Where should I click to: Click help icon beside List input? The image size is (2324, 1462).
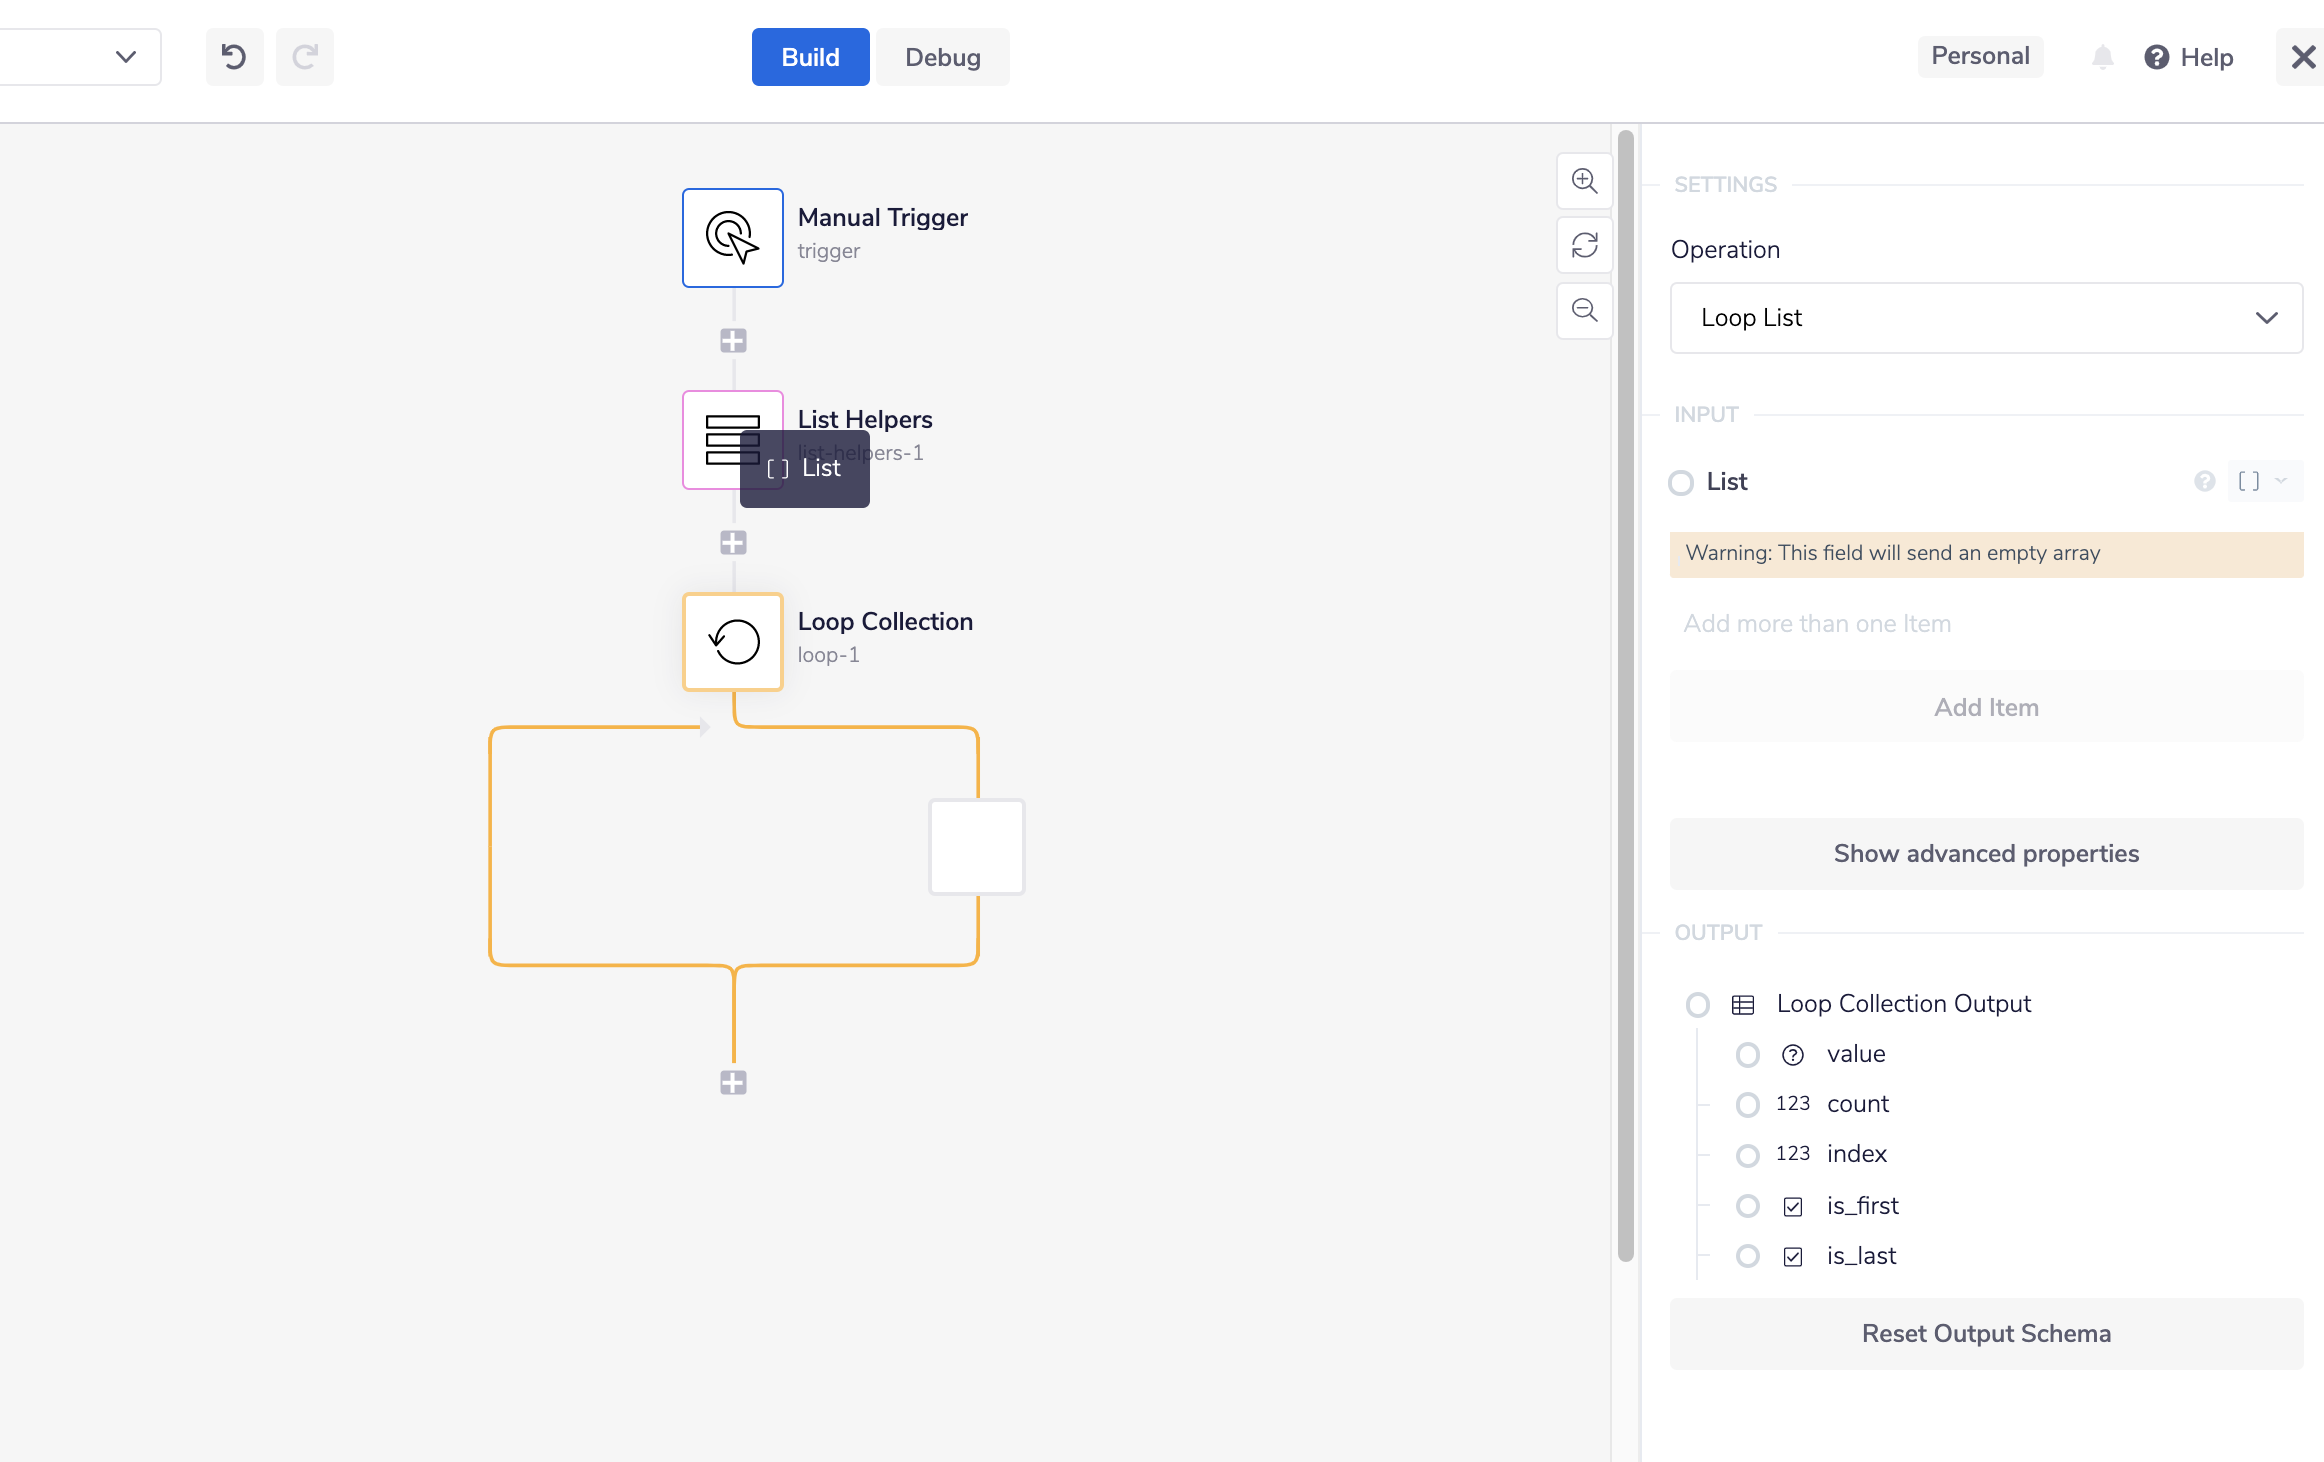tap(2204, 482)
